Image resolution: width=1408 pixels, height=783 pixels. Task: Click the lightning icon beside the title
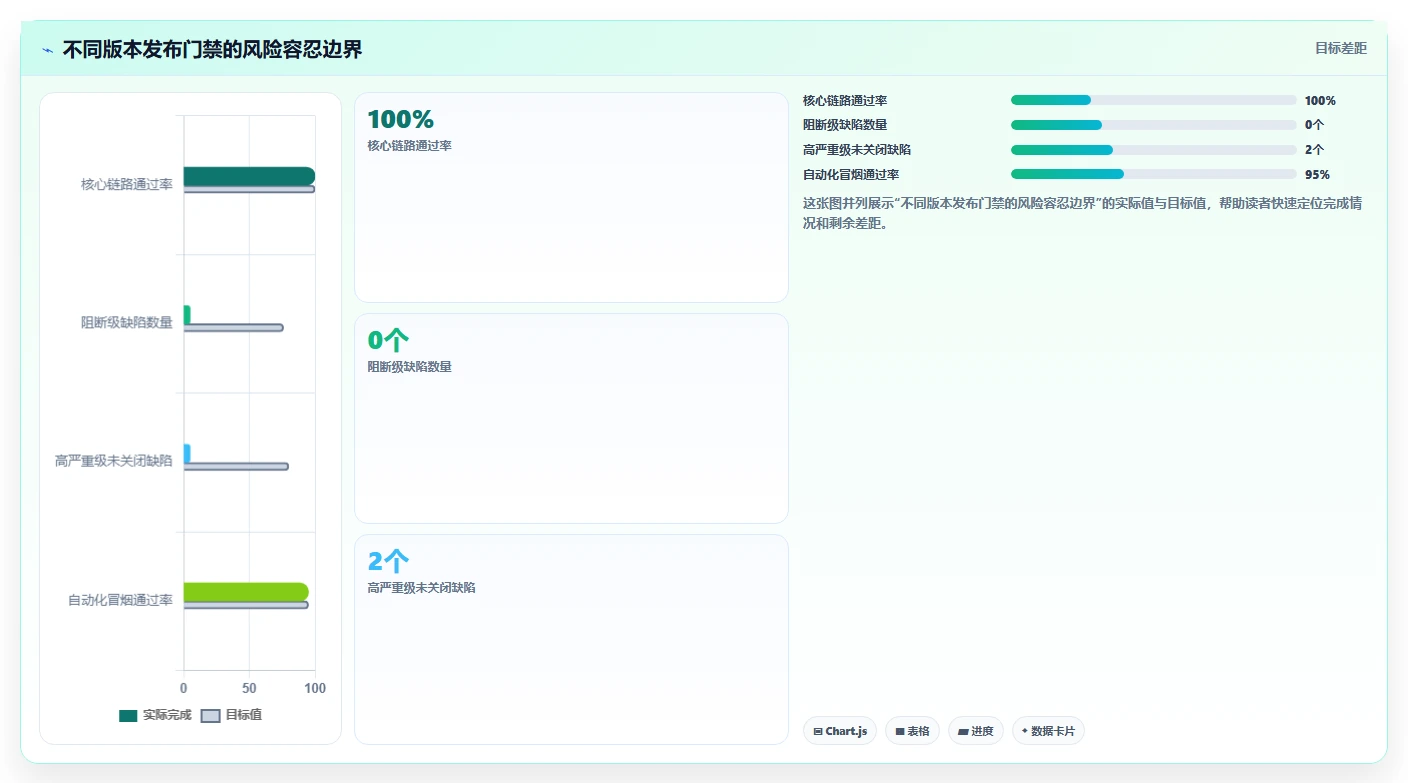point(47,50)
